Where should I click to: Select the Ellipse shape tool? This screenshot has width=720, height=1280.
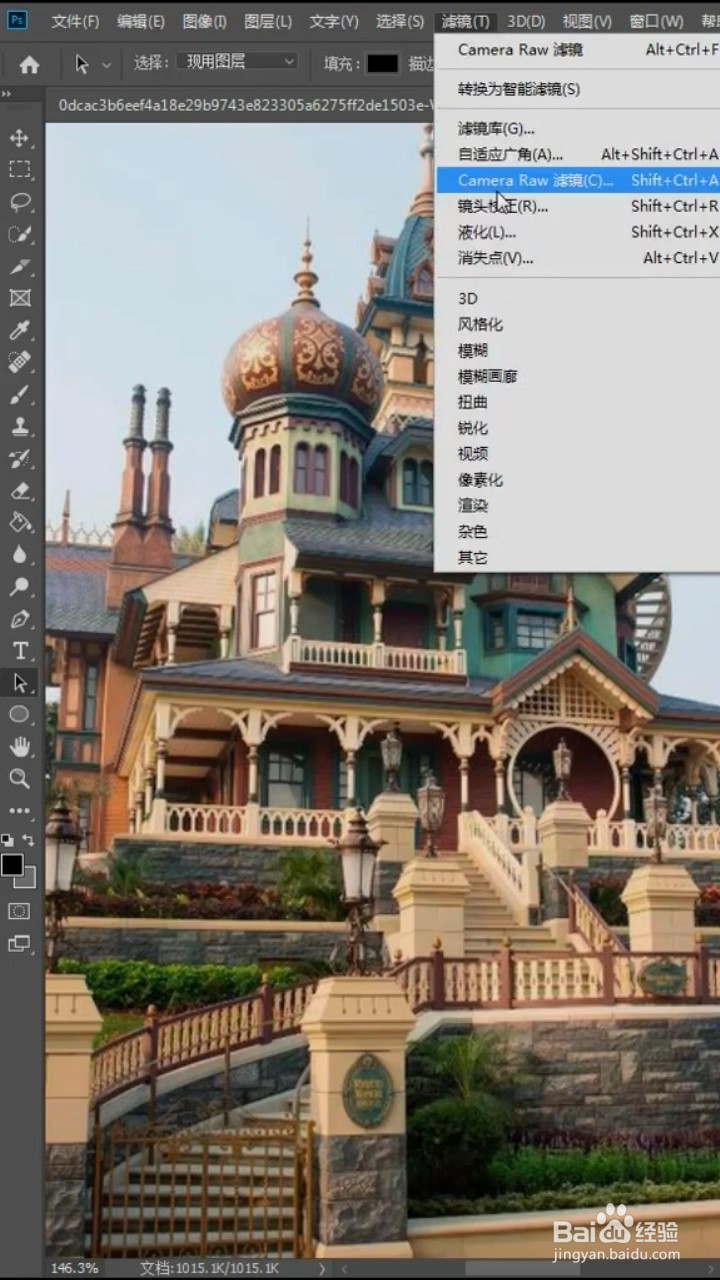[x=20, y=714]
